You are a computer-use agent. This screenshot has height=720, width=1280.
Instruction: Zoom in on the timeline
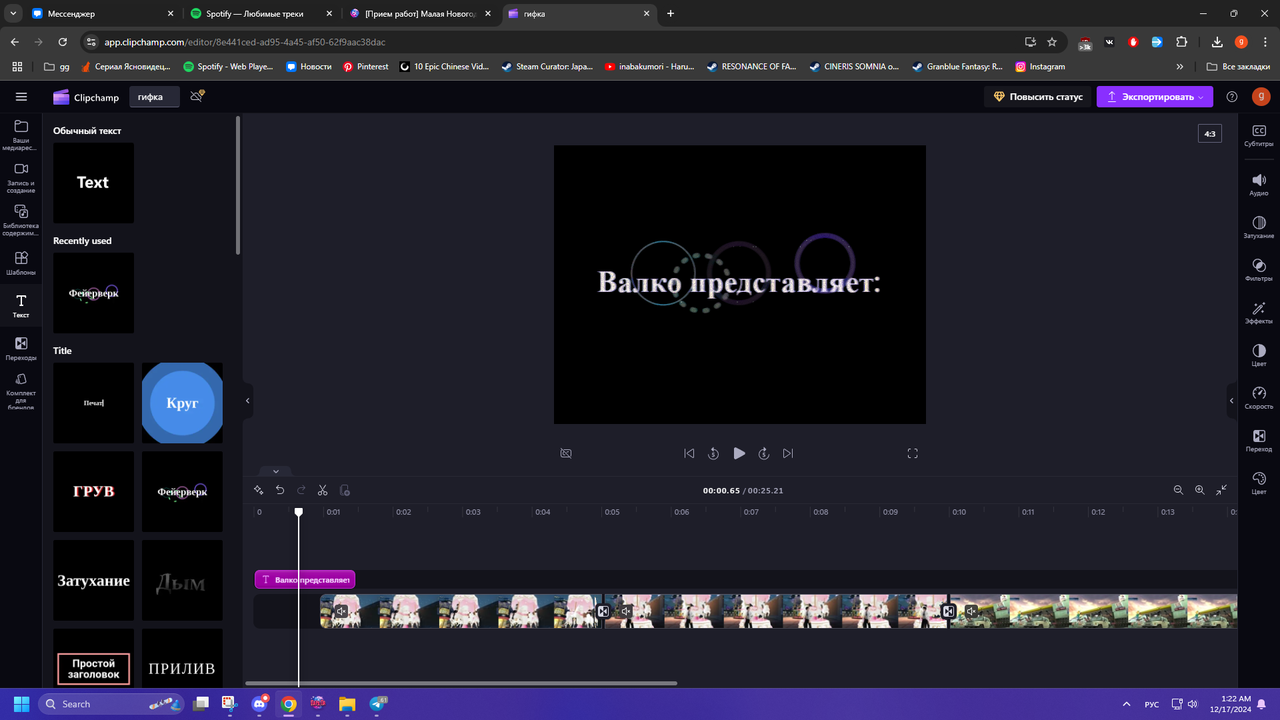(1199, 490)
